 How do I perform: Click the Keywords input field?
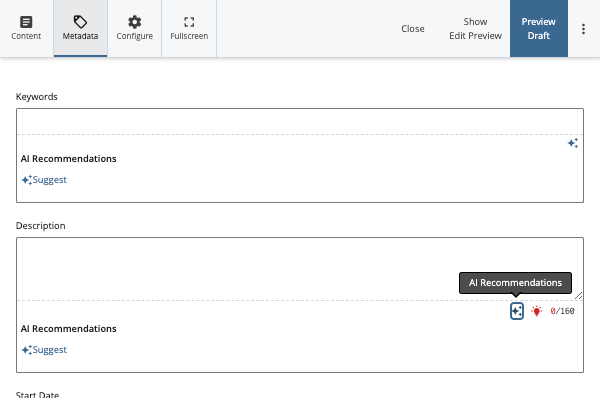pyautogui.click(x=300, y=122)
